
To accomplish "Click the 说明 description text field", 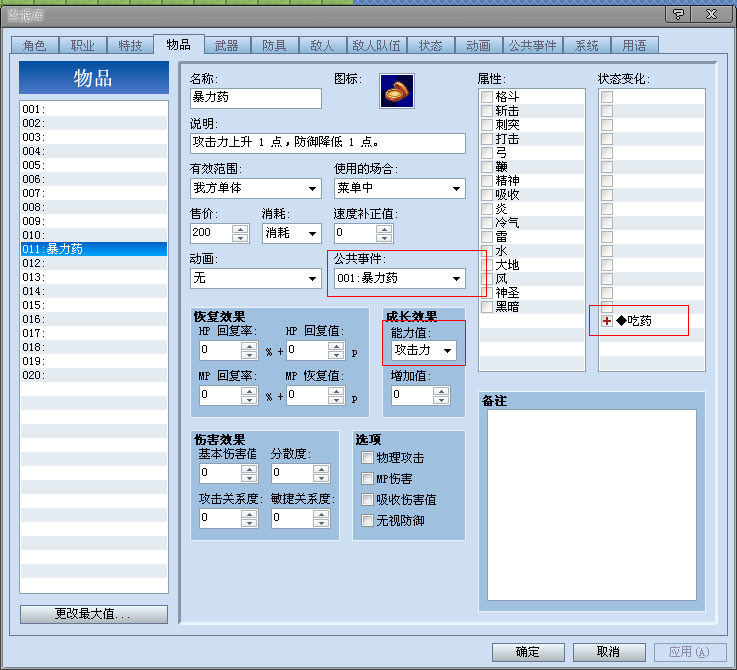I will (328, 143).
